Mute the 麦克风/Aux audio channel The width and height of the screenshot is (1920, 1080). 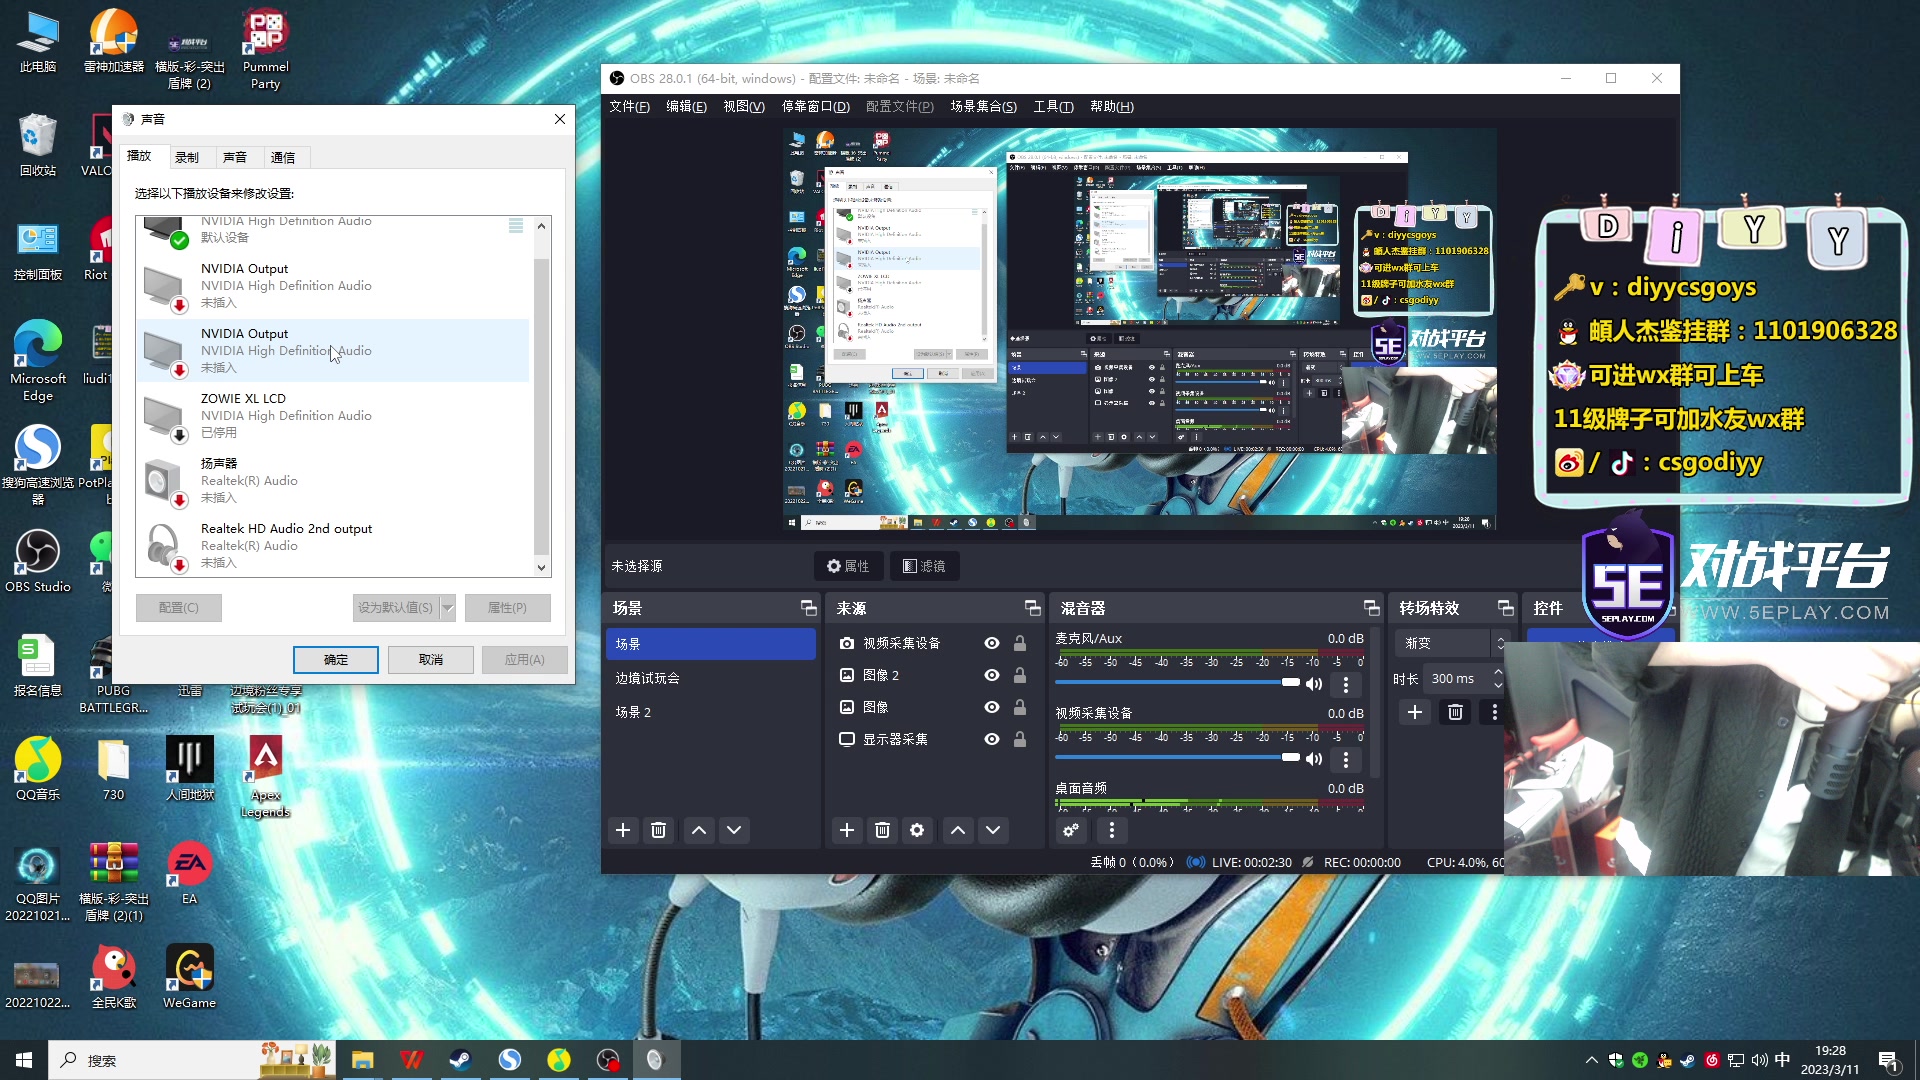coord(1314,684)
